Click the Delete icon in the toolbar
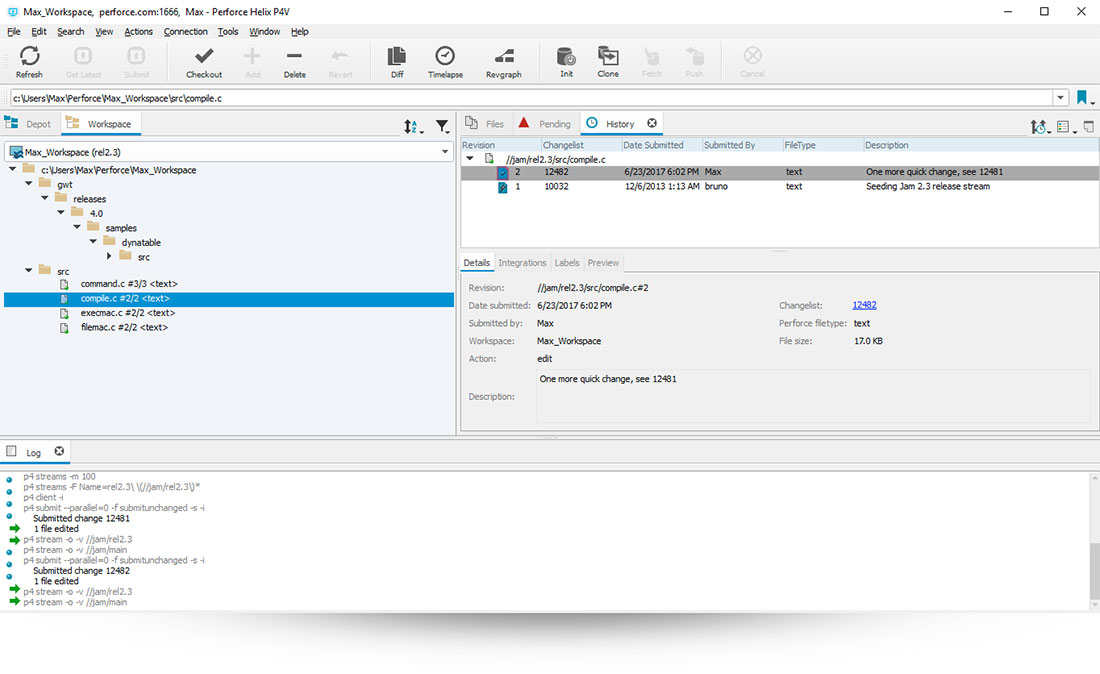 (x=294, y=62)
